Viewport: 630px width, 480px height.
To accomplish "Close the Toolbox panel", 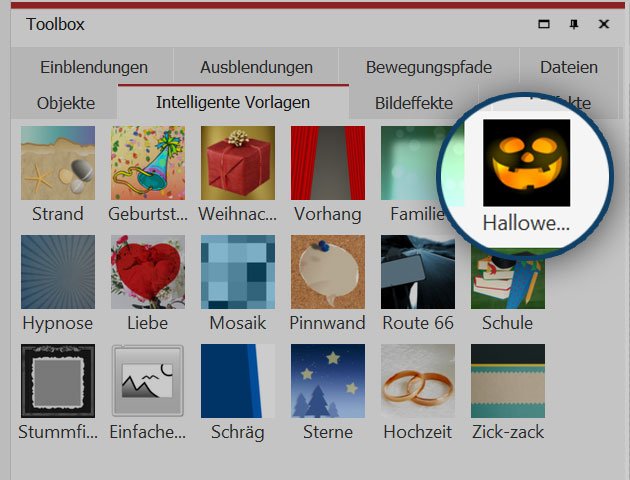I will point(603,24).
